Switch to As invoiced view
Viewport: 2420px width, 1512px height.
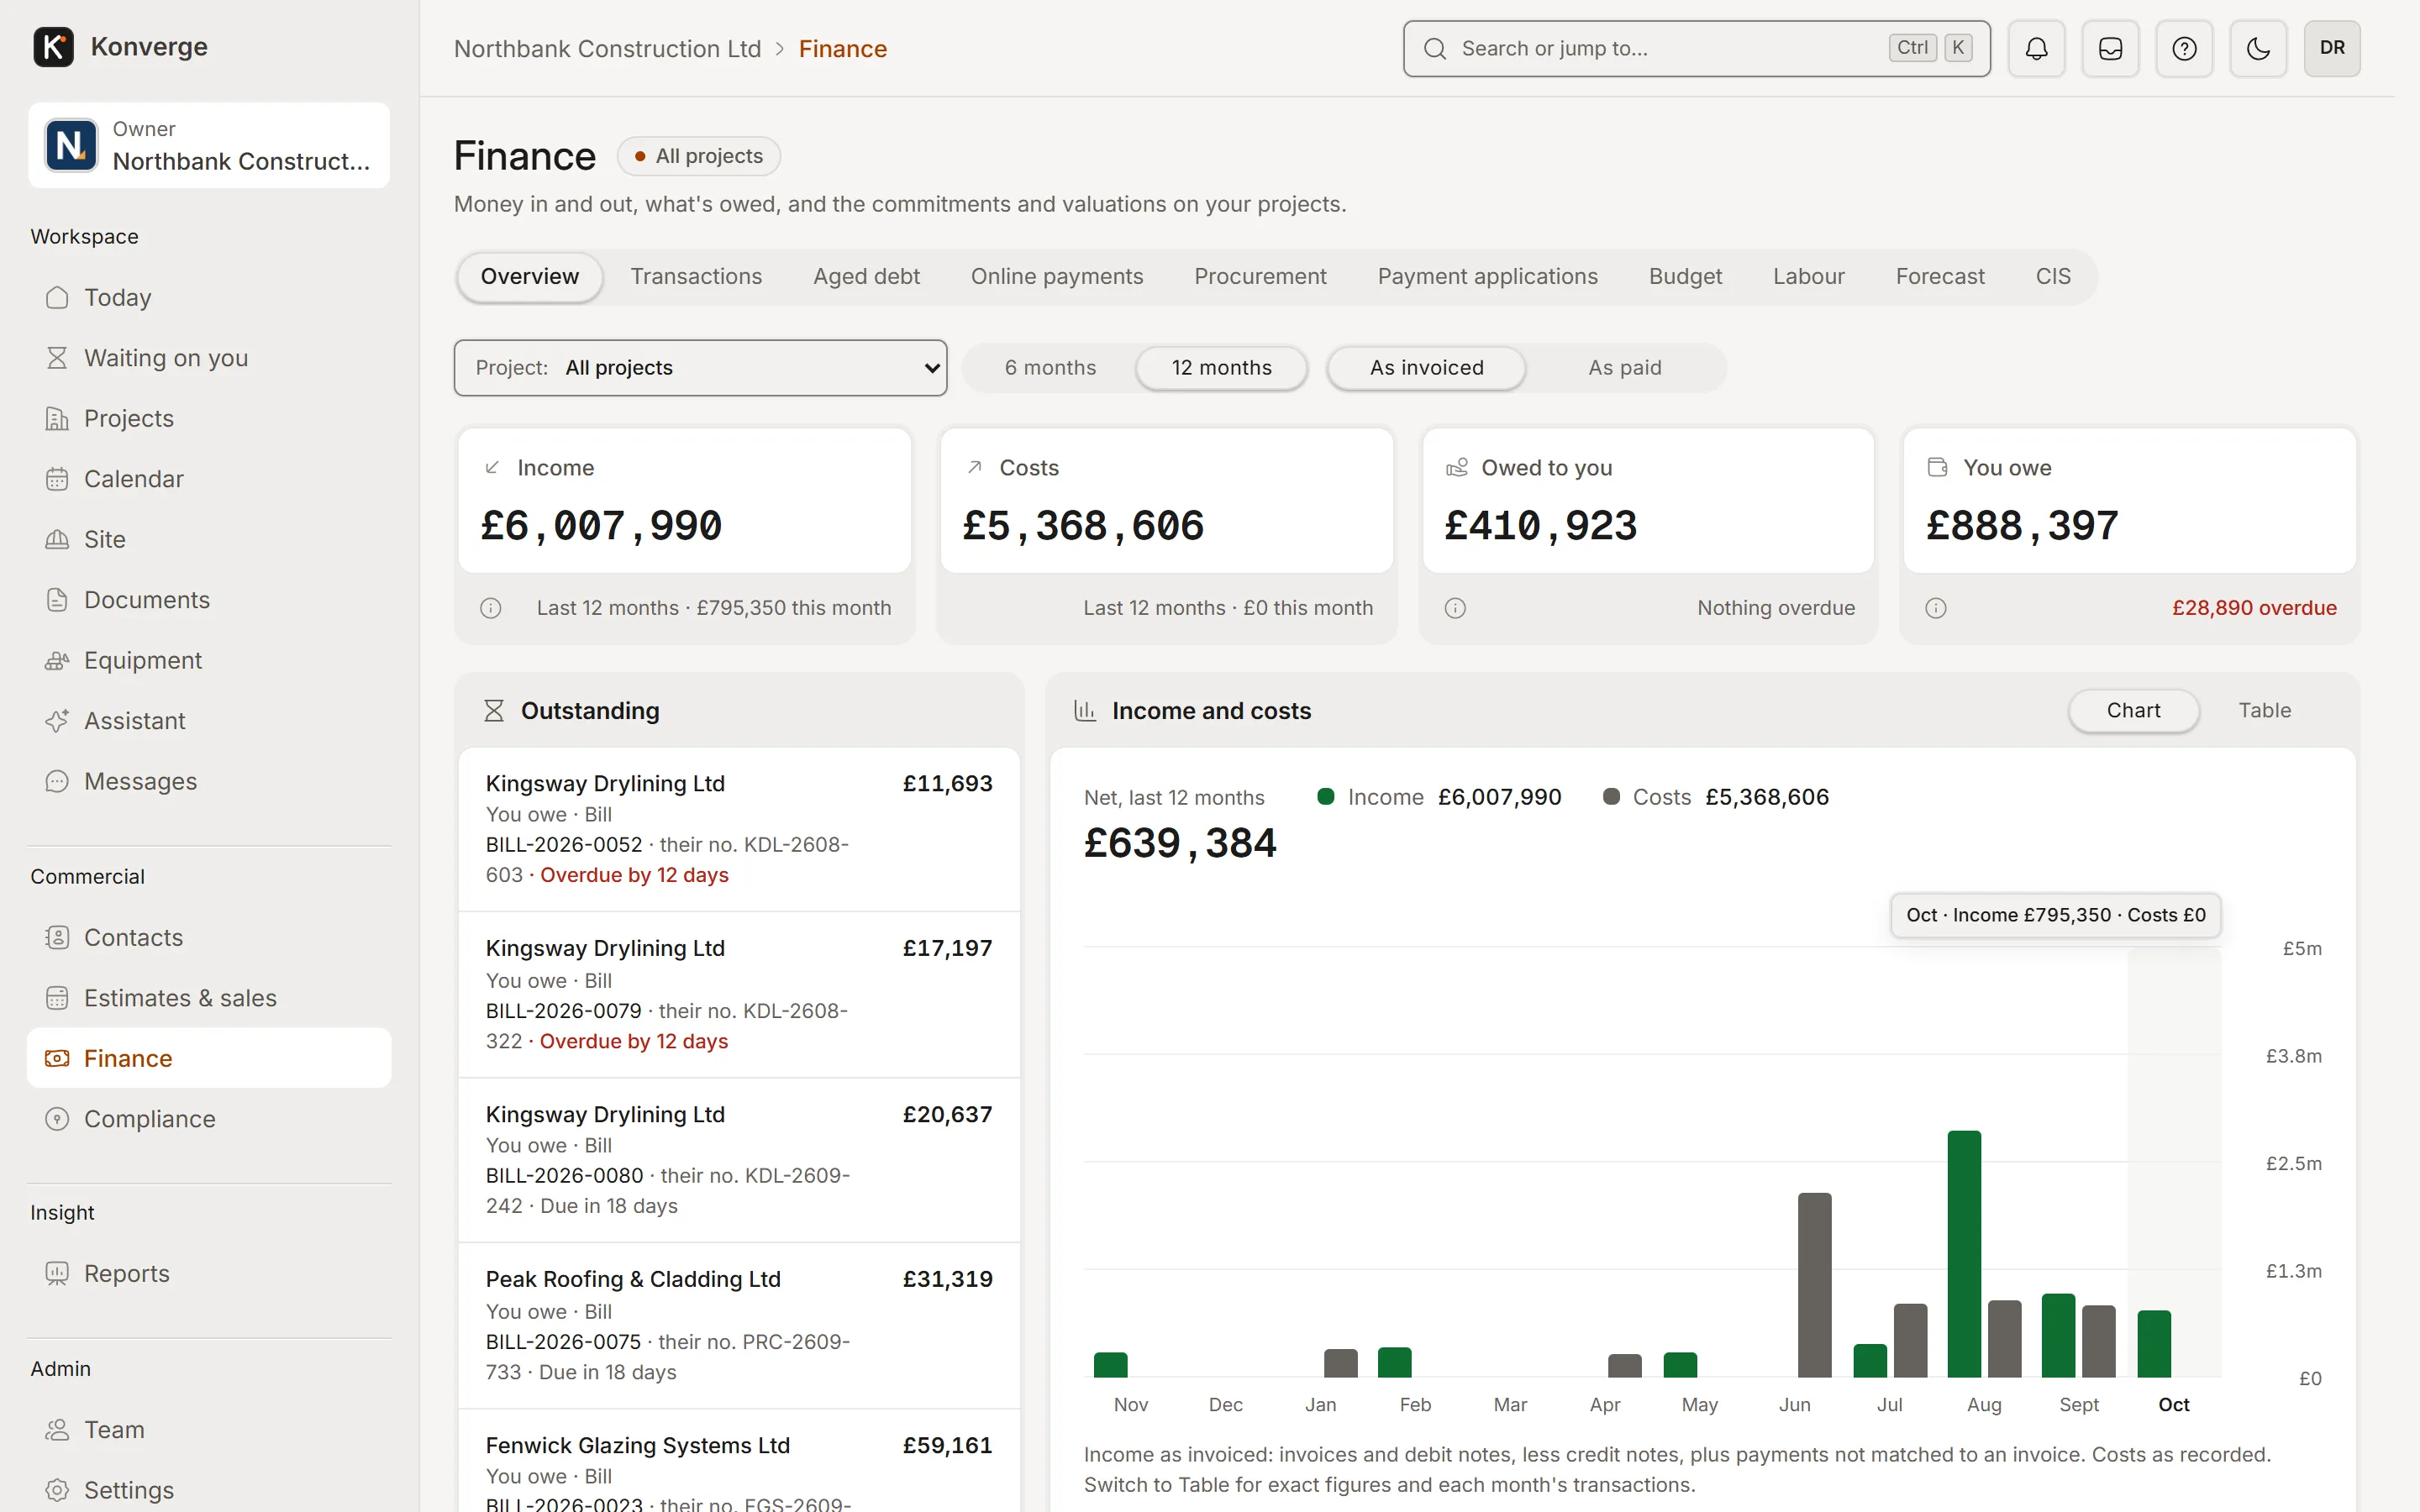point(1426,368)
